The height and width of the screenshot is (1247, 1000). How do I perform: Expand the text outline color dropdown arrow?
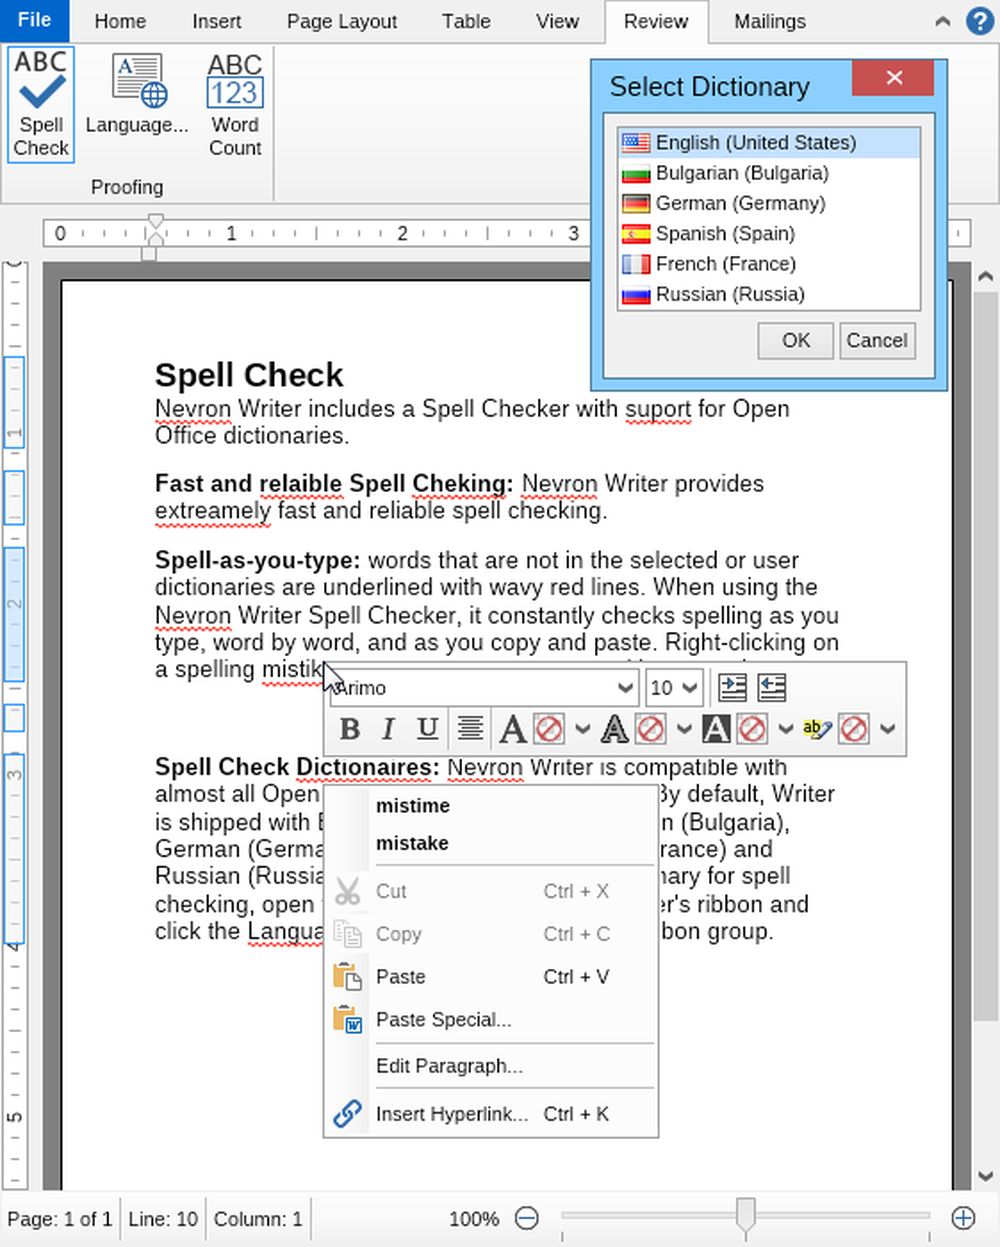pyautogui.click(x=684, y=729)
